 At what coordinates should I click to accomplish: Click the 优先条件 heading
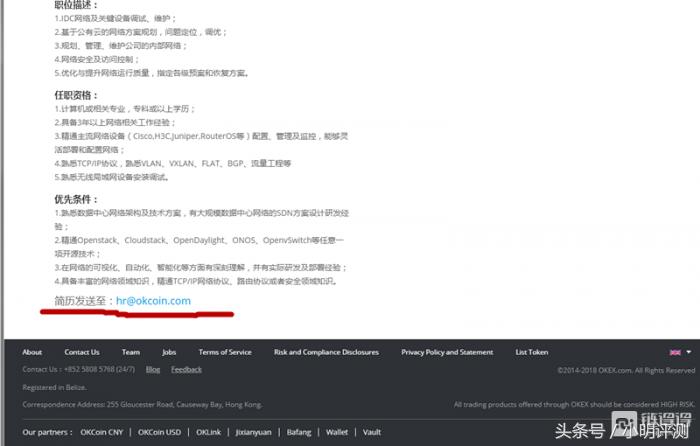(76, 200)
